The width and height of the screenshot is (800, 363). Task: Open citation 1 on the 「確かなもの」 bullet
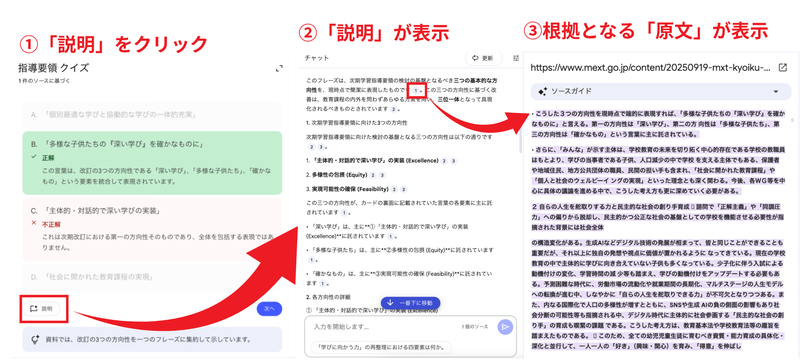pos(323,283)
